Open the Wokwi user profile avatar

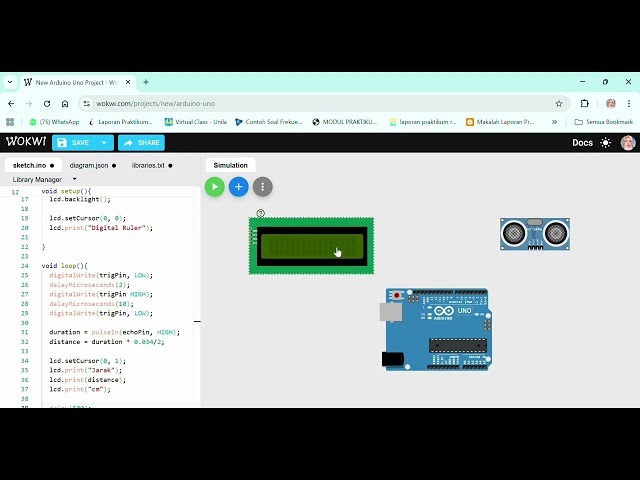pos(628,142)
